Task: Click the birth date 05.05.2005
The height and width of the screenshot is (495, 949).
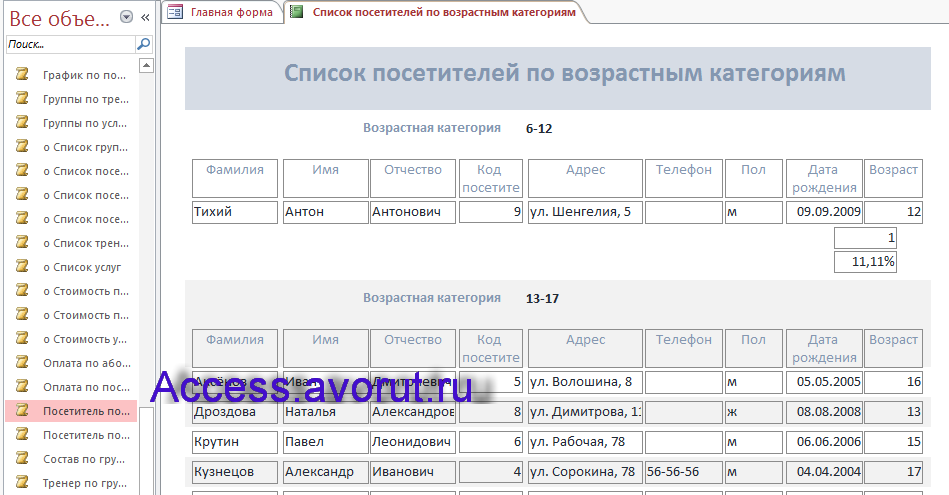Action: (824, 382)
